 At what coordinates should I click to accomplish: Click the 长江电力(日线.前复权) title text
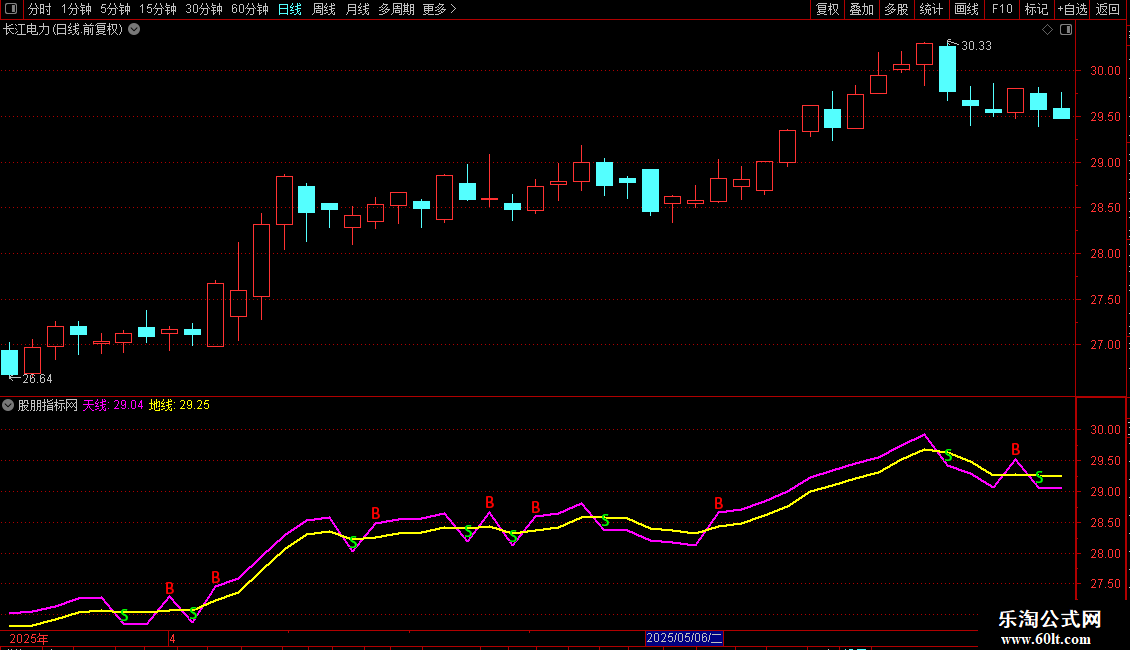coord(63,30)
